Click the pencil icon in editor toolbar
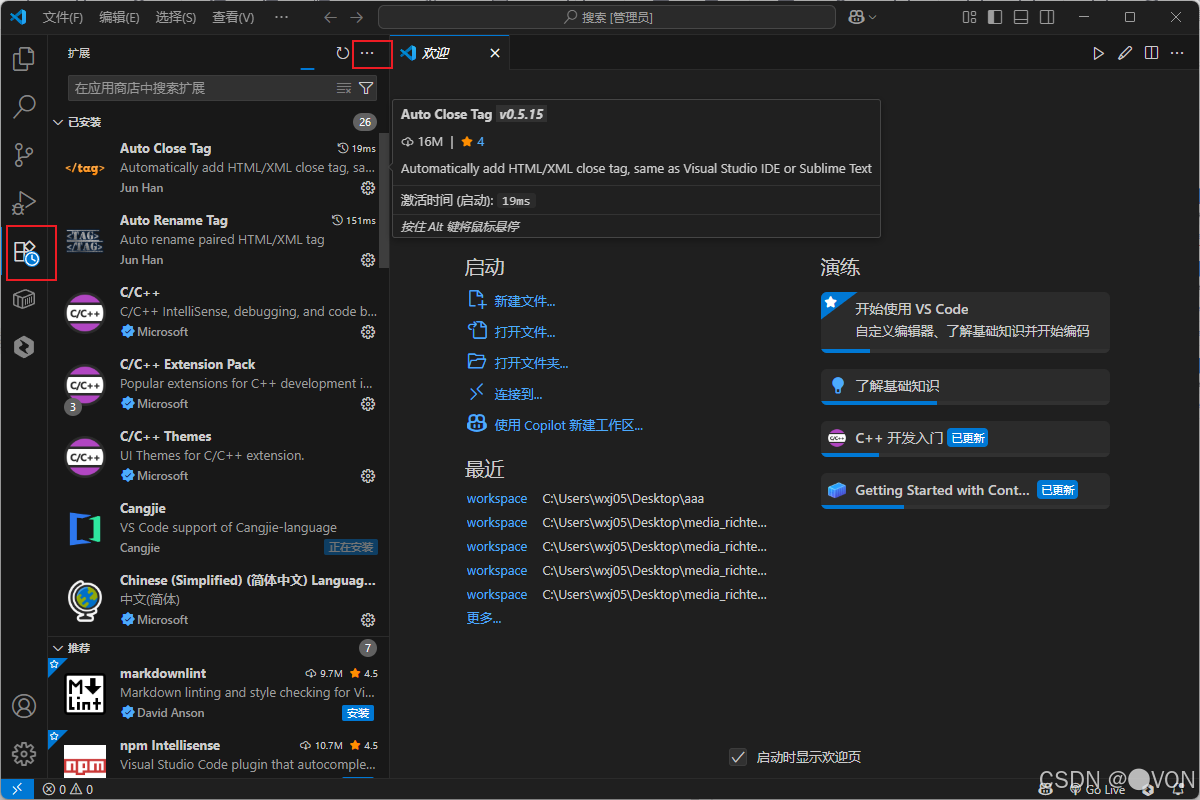Screen dimensions: 1200x800 1125,53
